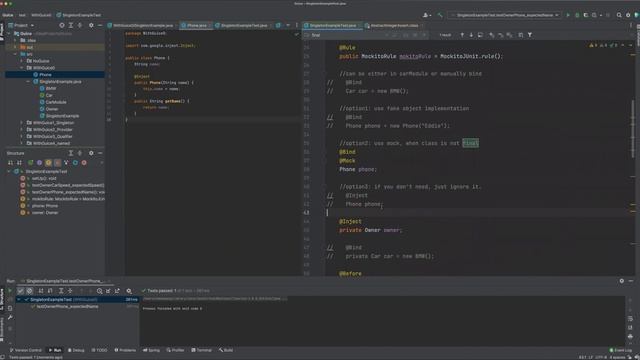Expand the WithGuice2_Provider package
This screenshot has height=360, width=640.
tap(22, 130)
